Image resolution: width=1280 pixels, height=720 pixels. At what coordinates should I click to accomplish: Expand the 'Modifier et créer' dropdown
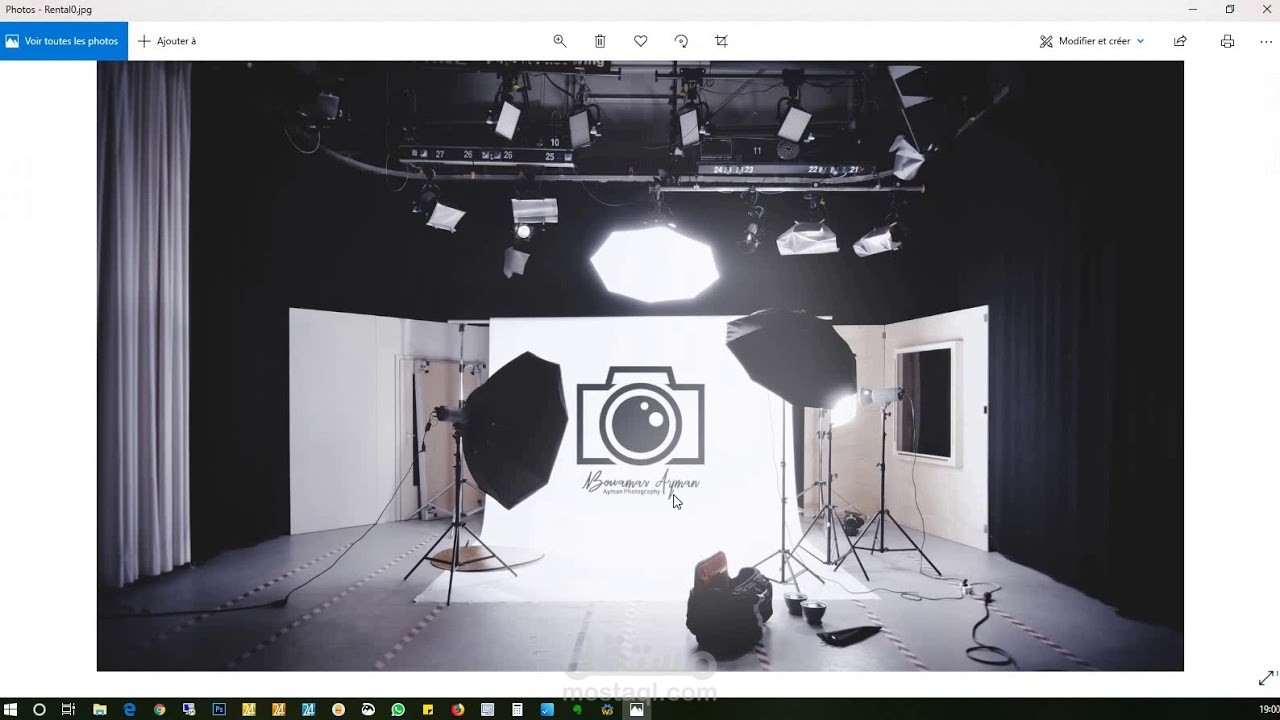pyautogui.click(x=1092, y=41)
